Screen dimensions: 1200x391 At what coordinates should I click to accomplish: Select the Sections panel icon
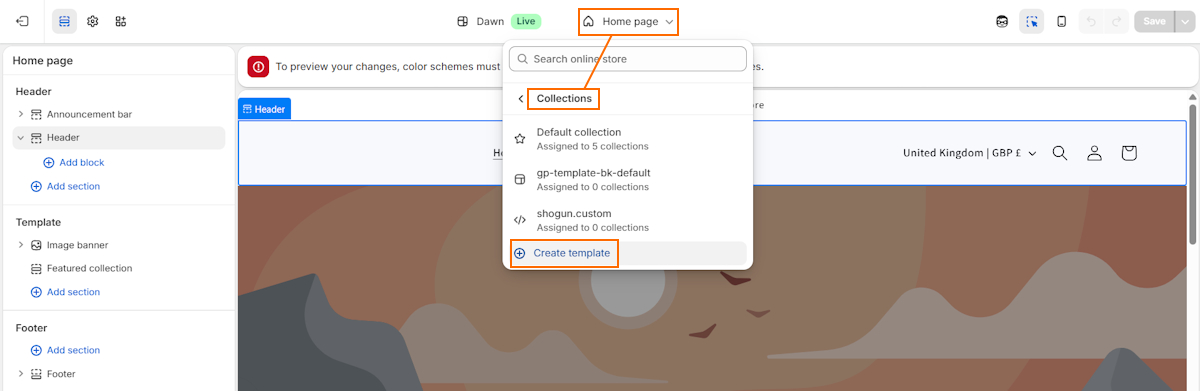coord(64,21)
